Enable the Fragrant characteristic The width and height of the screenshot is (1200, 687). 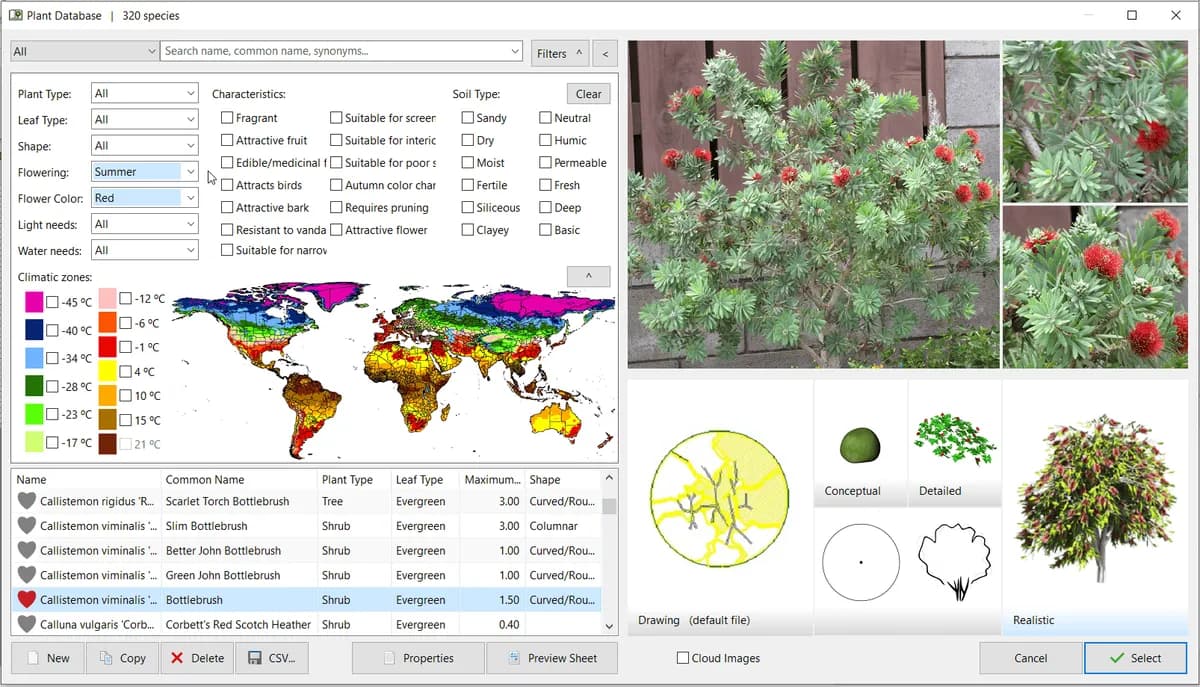[x=227, y=118]
